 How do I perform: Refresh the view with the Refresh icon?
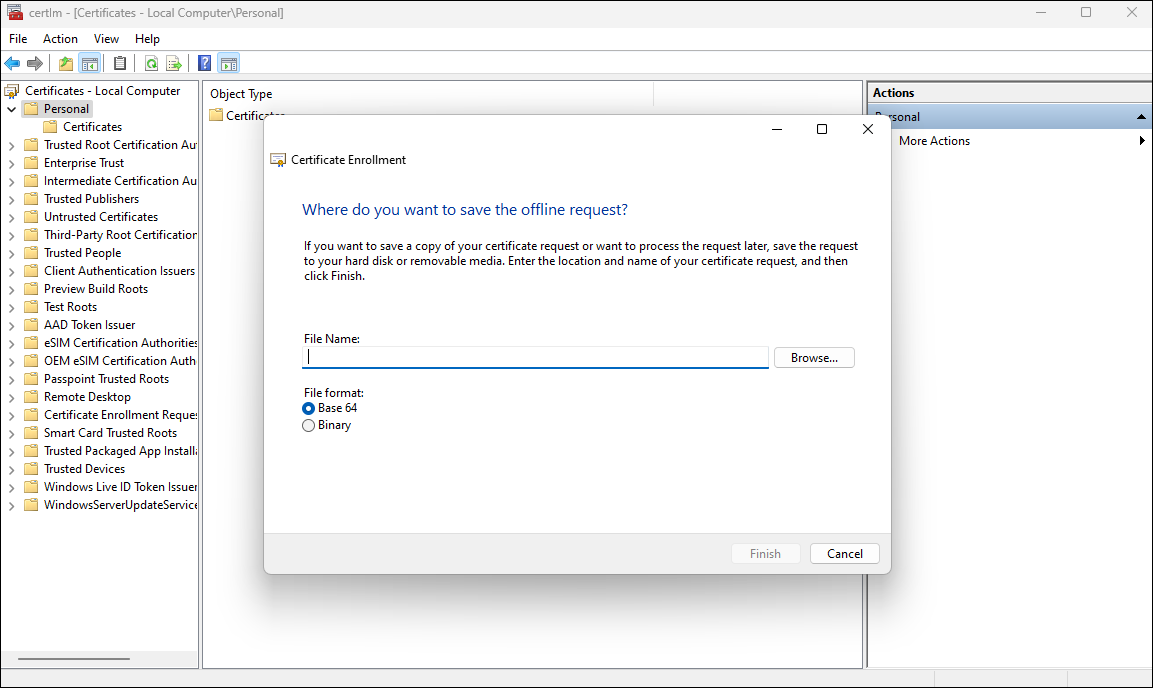tap(151, 62)
